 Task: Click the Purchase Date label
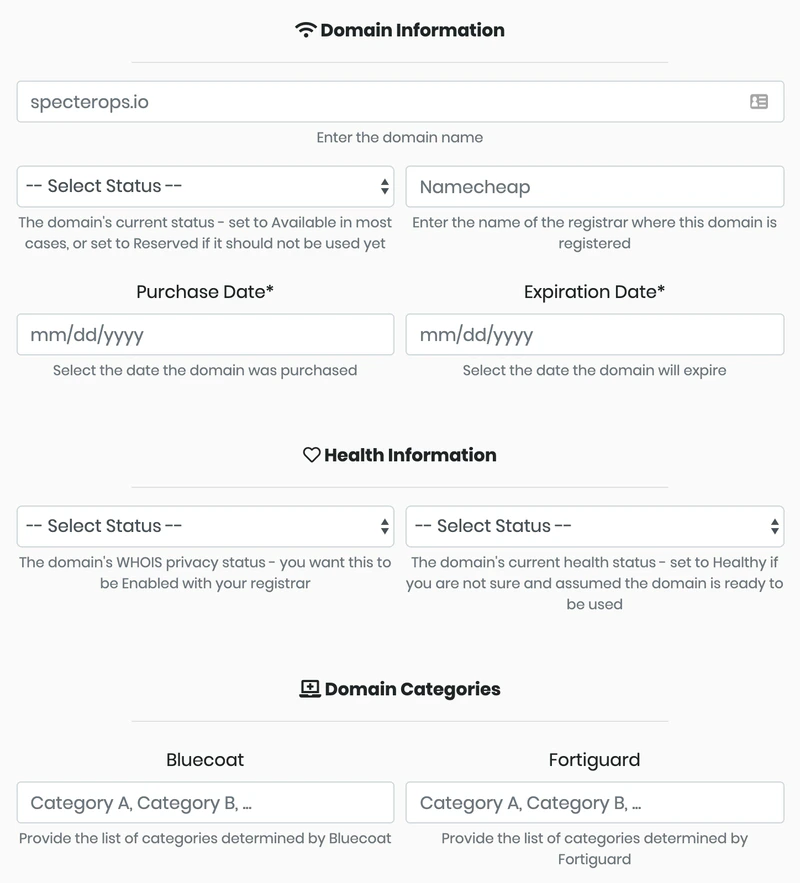point(205,292)
